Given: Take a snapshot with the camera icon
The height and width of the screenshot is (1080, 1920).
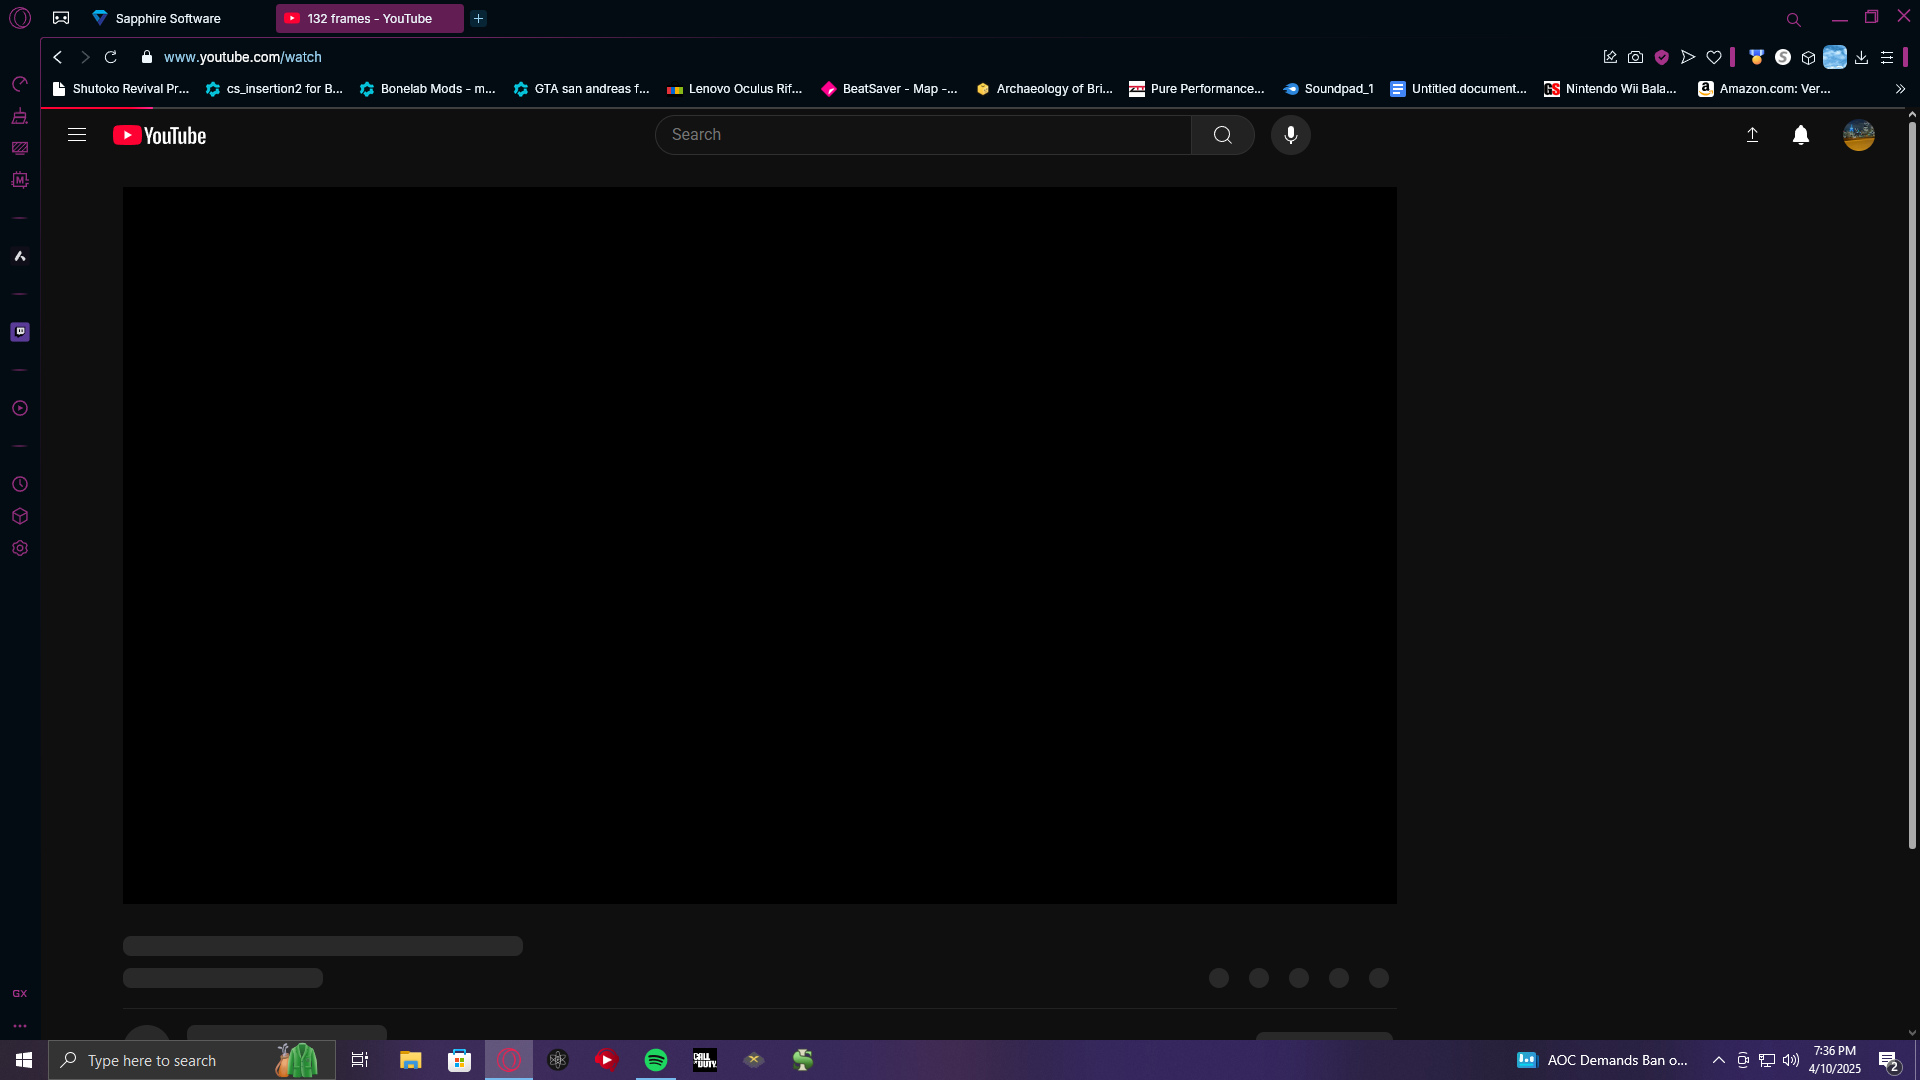Looking at the screenshot, I should 1635,57.
